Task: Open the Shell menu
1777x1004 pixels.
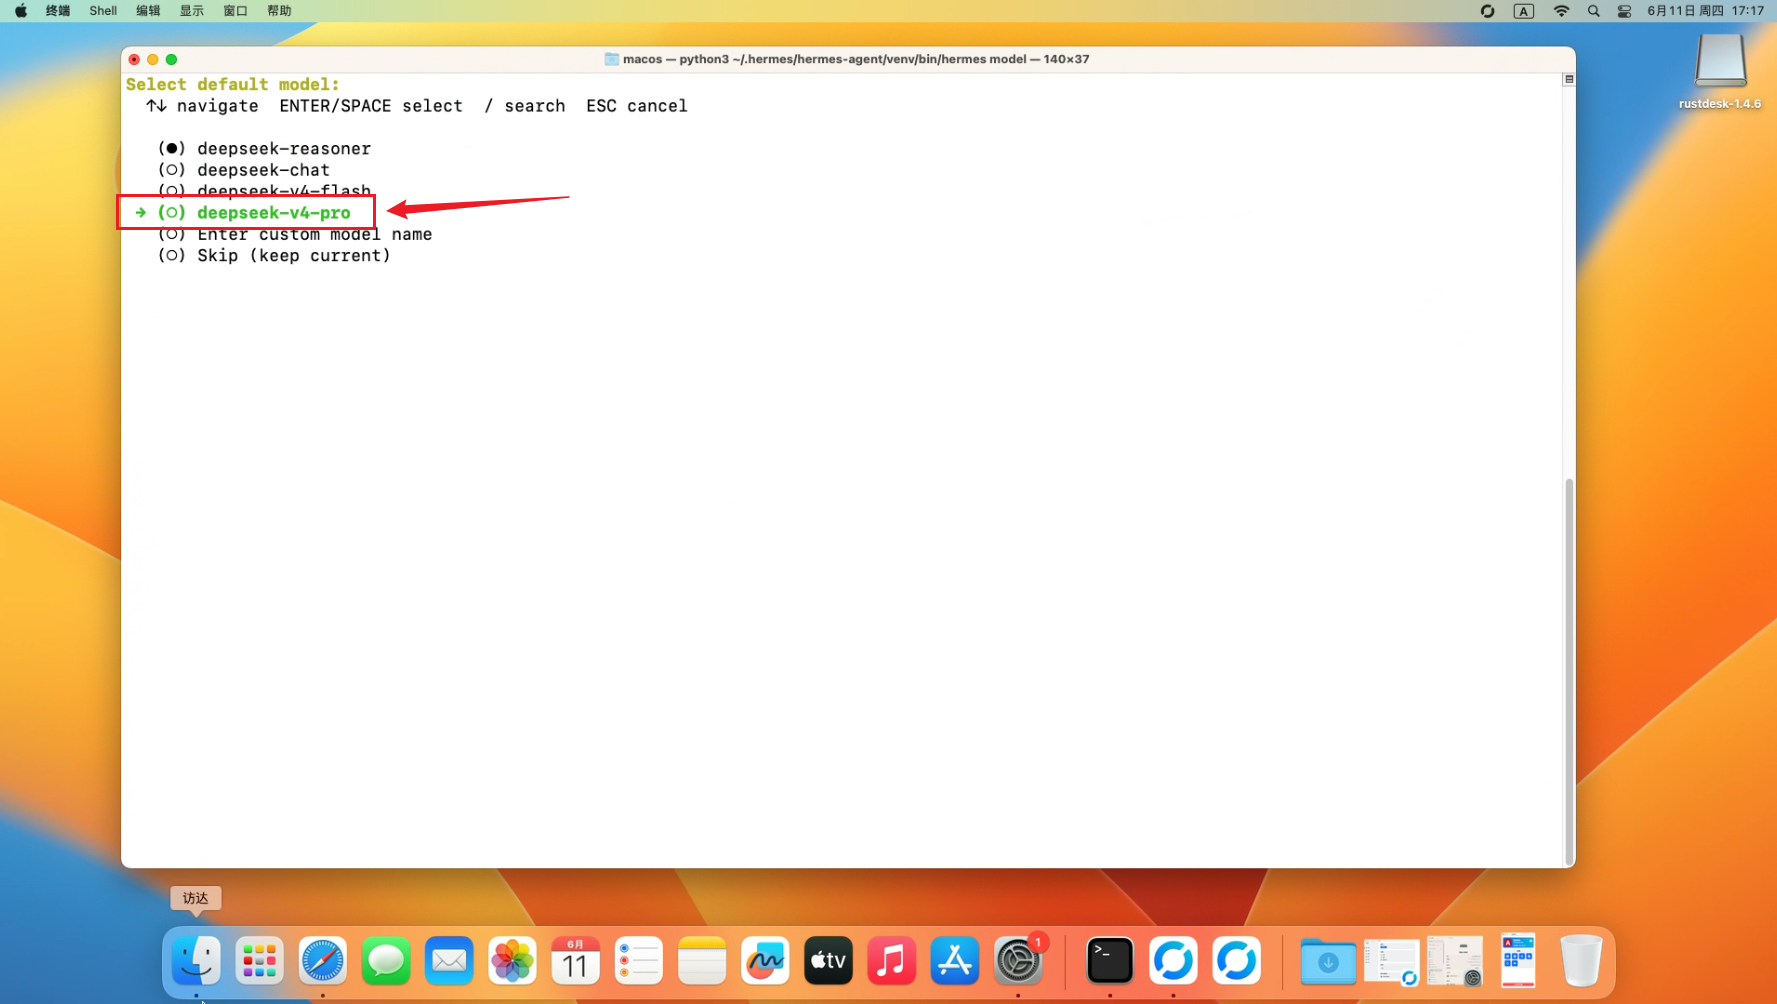Action: [103, 11]
